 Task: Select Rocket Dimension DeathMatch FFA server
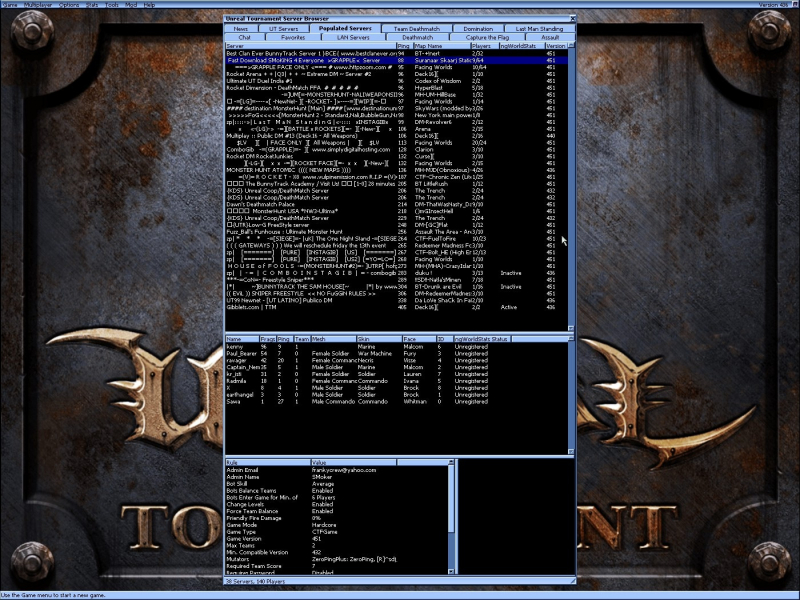396,88
